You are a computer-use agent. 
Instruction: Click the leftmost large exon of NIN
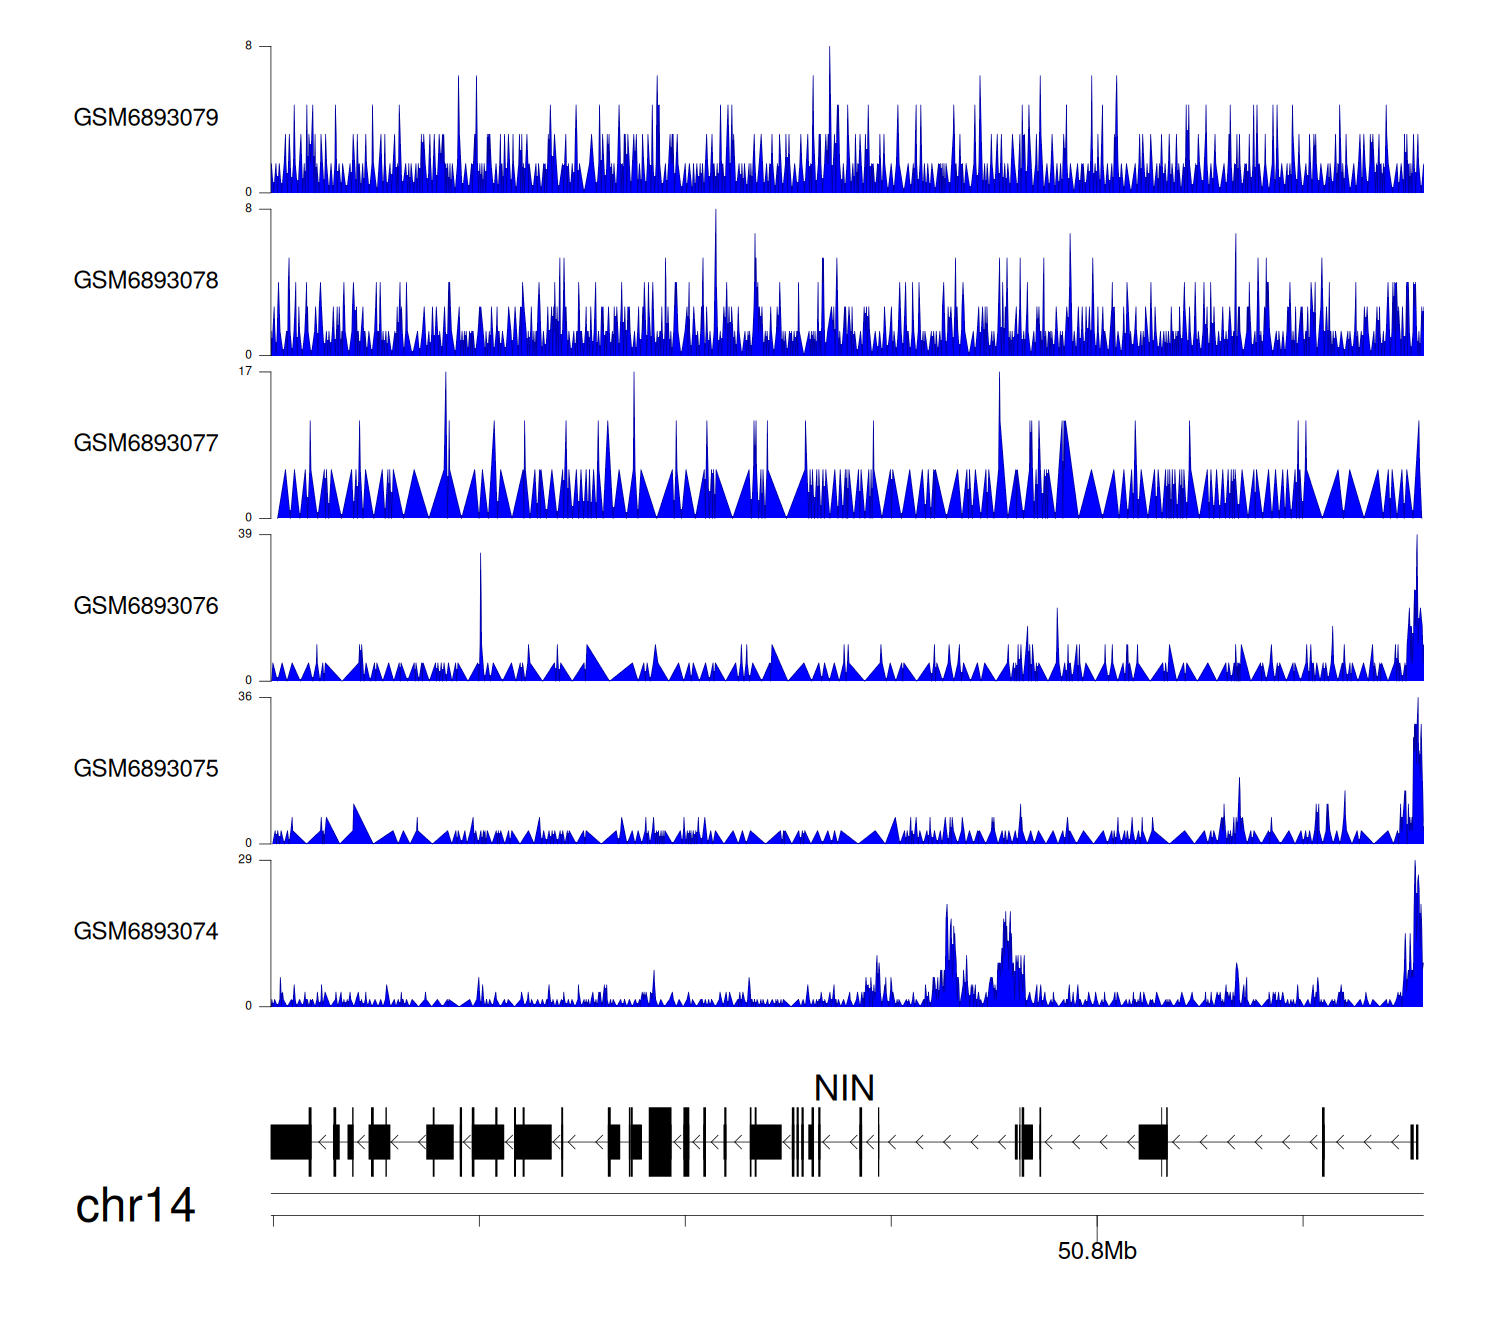click(290, 1142)
